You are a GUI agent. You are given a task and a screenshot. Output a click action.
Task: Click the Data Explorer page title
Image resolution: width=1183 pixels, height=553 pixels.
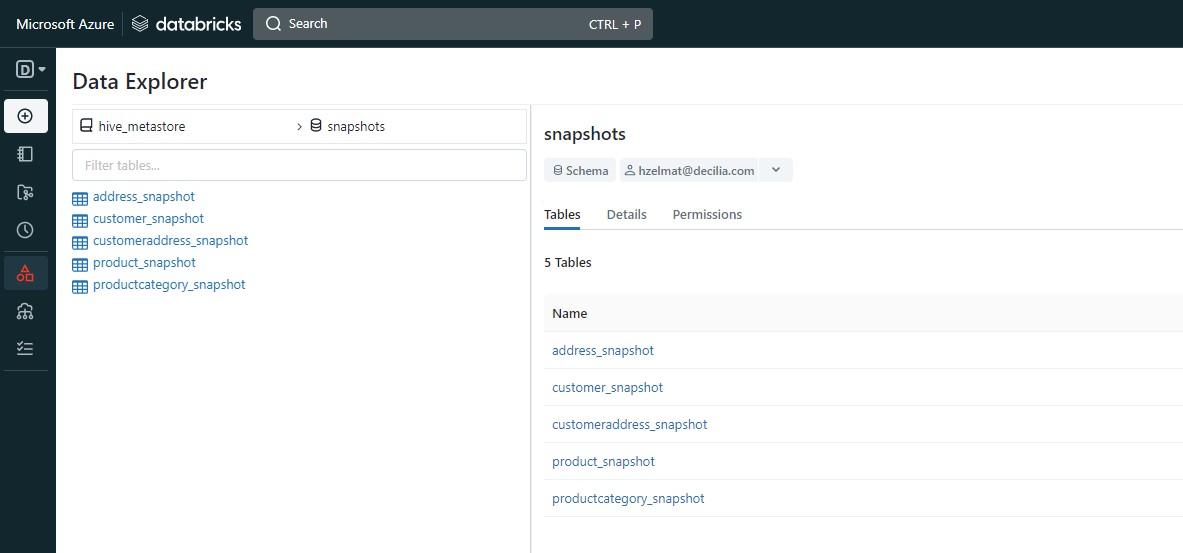click(x=140, y=81)
